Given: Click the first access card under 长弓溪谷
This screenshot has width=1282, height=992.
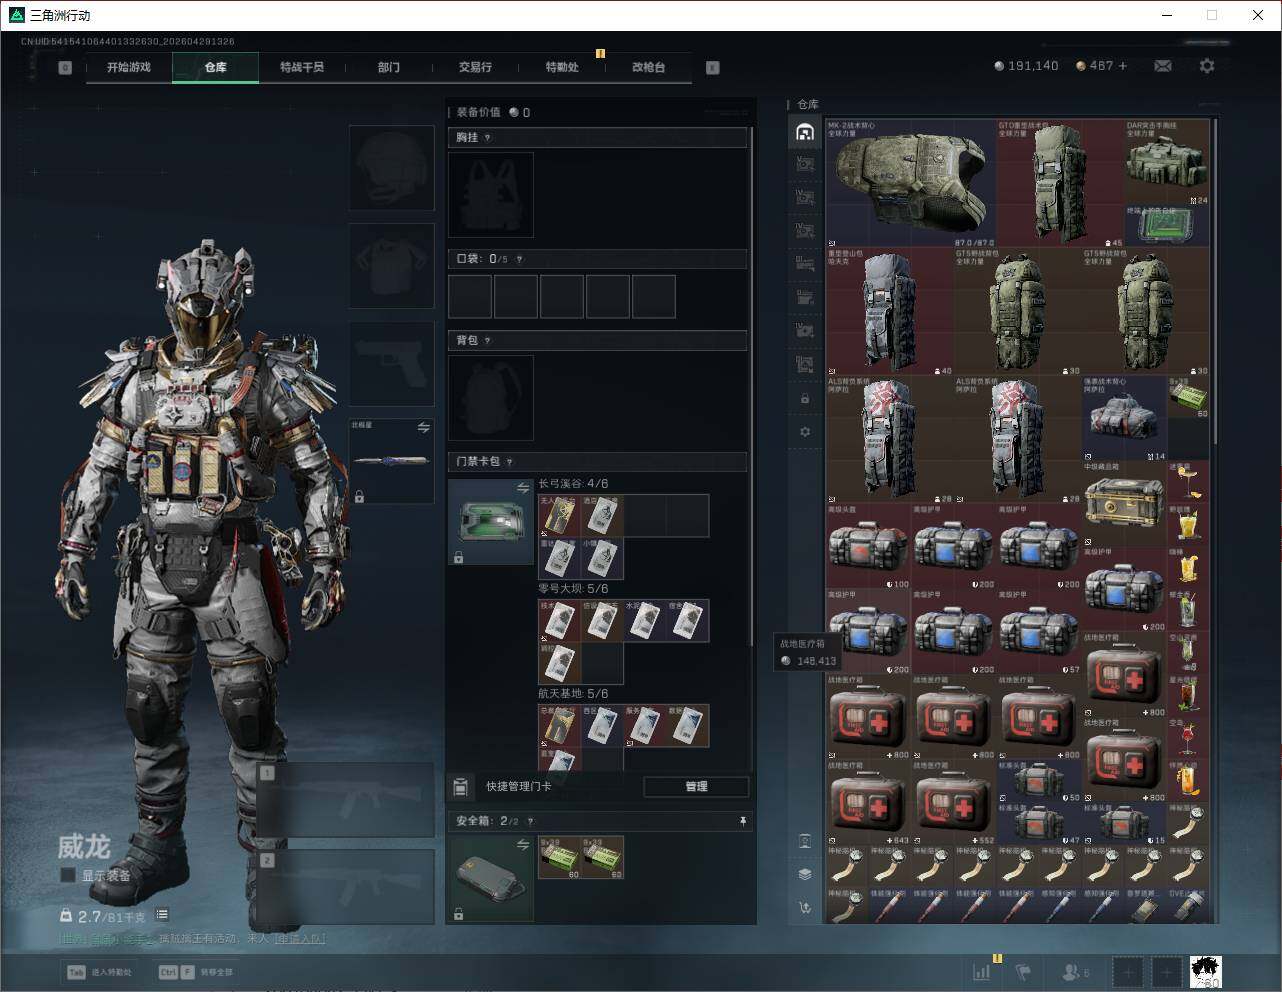Looking at the screenshot, I should click(560, 516).
